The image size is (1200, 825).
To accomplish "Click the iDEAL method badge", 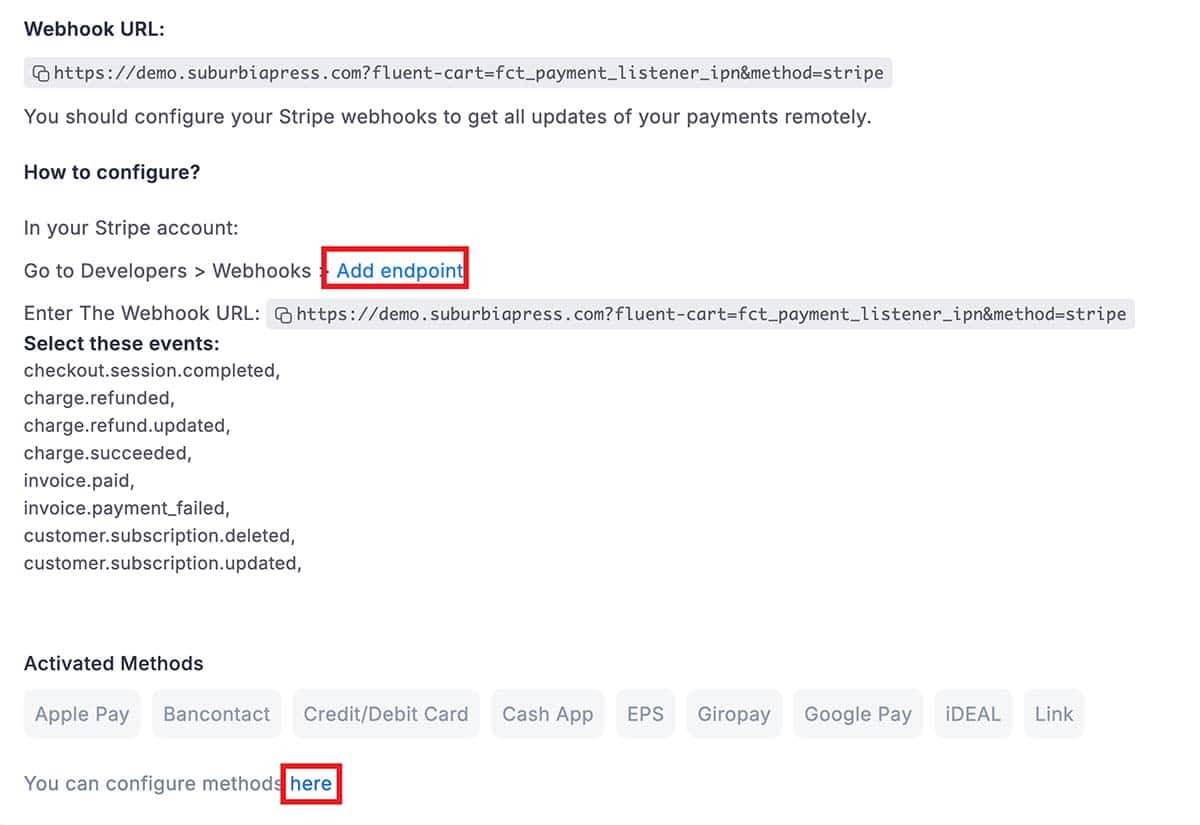I will coord(973,714).
